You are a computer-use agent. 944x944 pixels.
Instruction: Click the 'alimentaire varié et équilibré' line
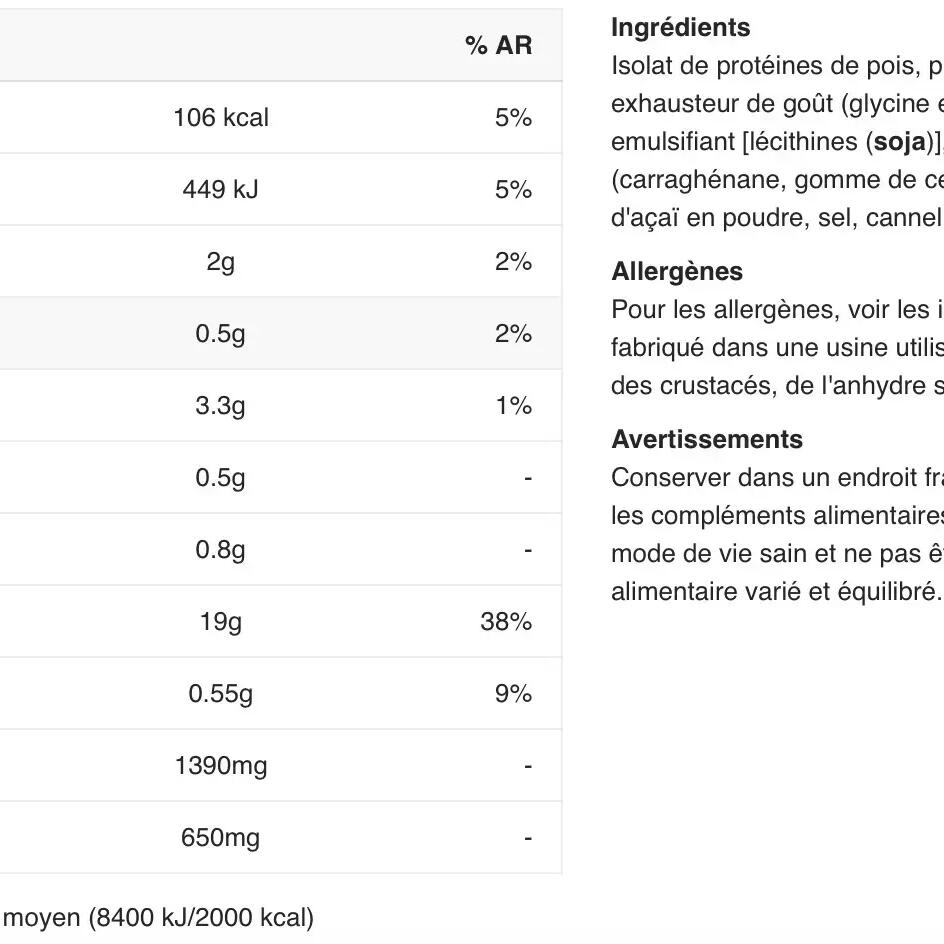click(x=776, y=590)
